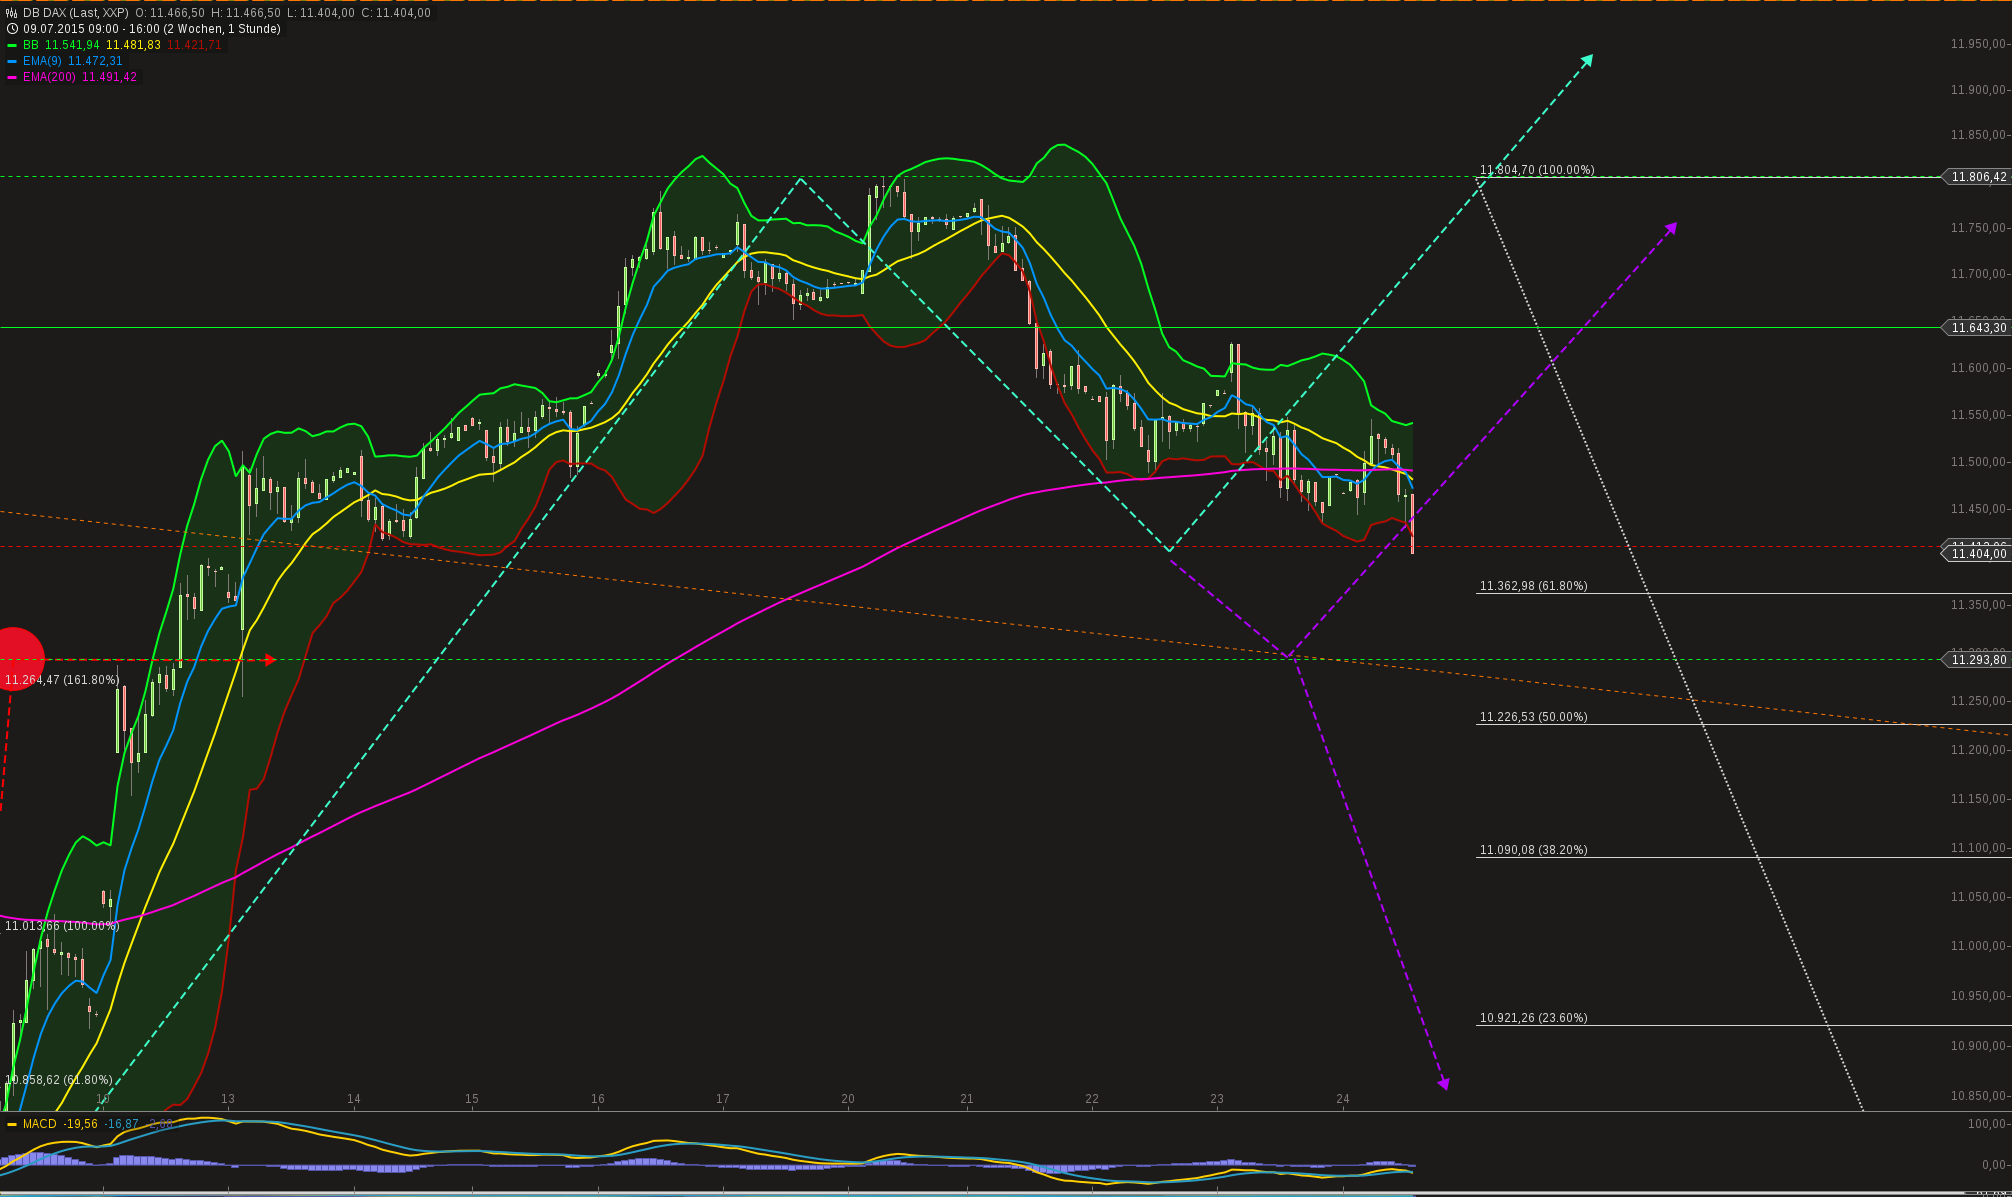Click the BB upper band value 11.541,94
Viewport: 2012px width, 1197px height.
[x=73, y=45]
